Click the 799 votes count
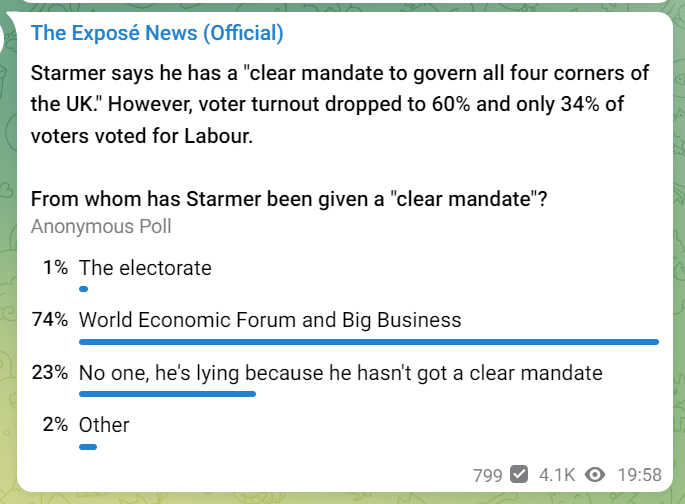 tap(488, 475)
